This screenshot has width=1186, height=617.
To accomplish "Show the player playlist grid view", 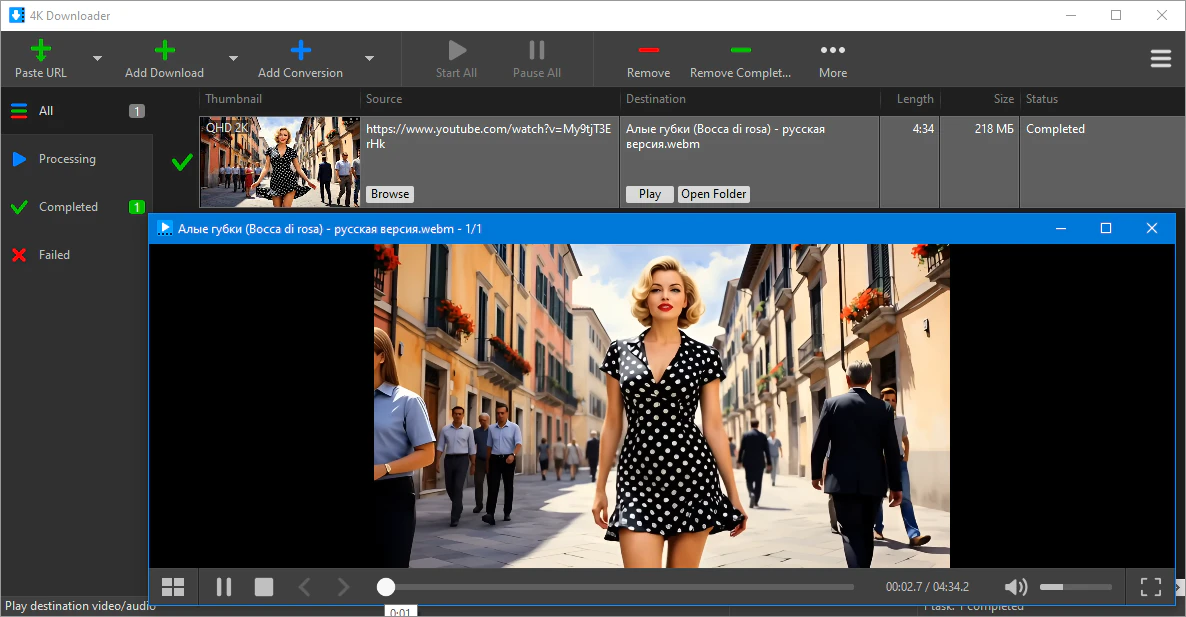I will tap(173, 587).
